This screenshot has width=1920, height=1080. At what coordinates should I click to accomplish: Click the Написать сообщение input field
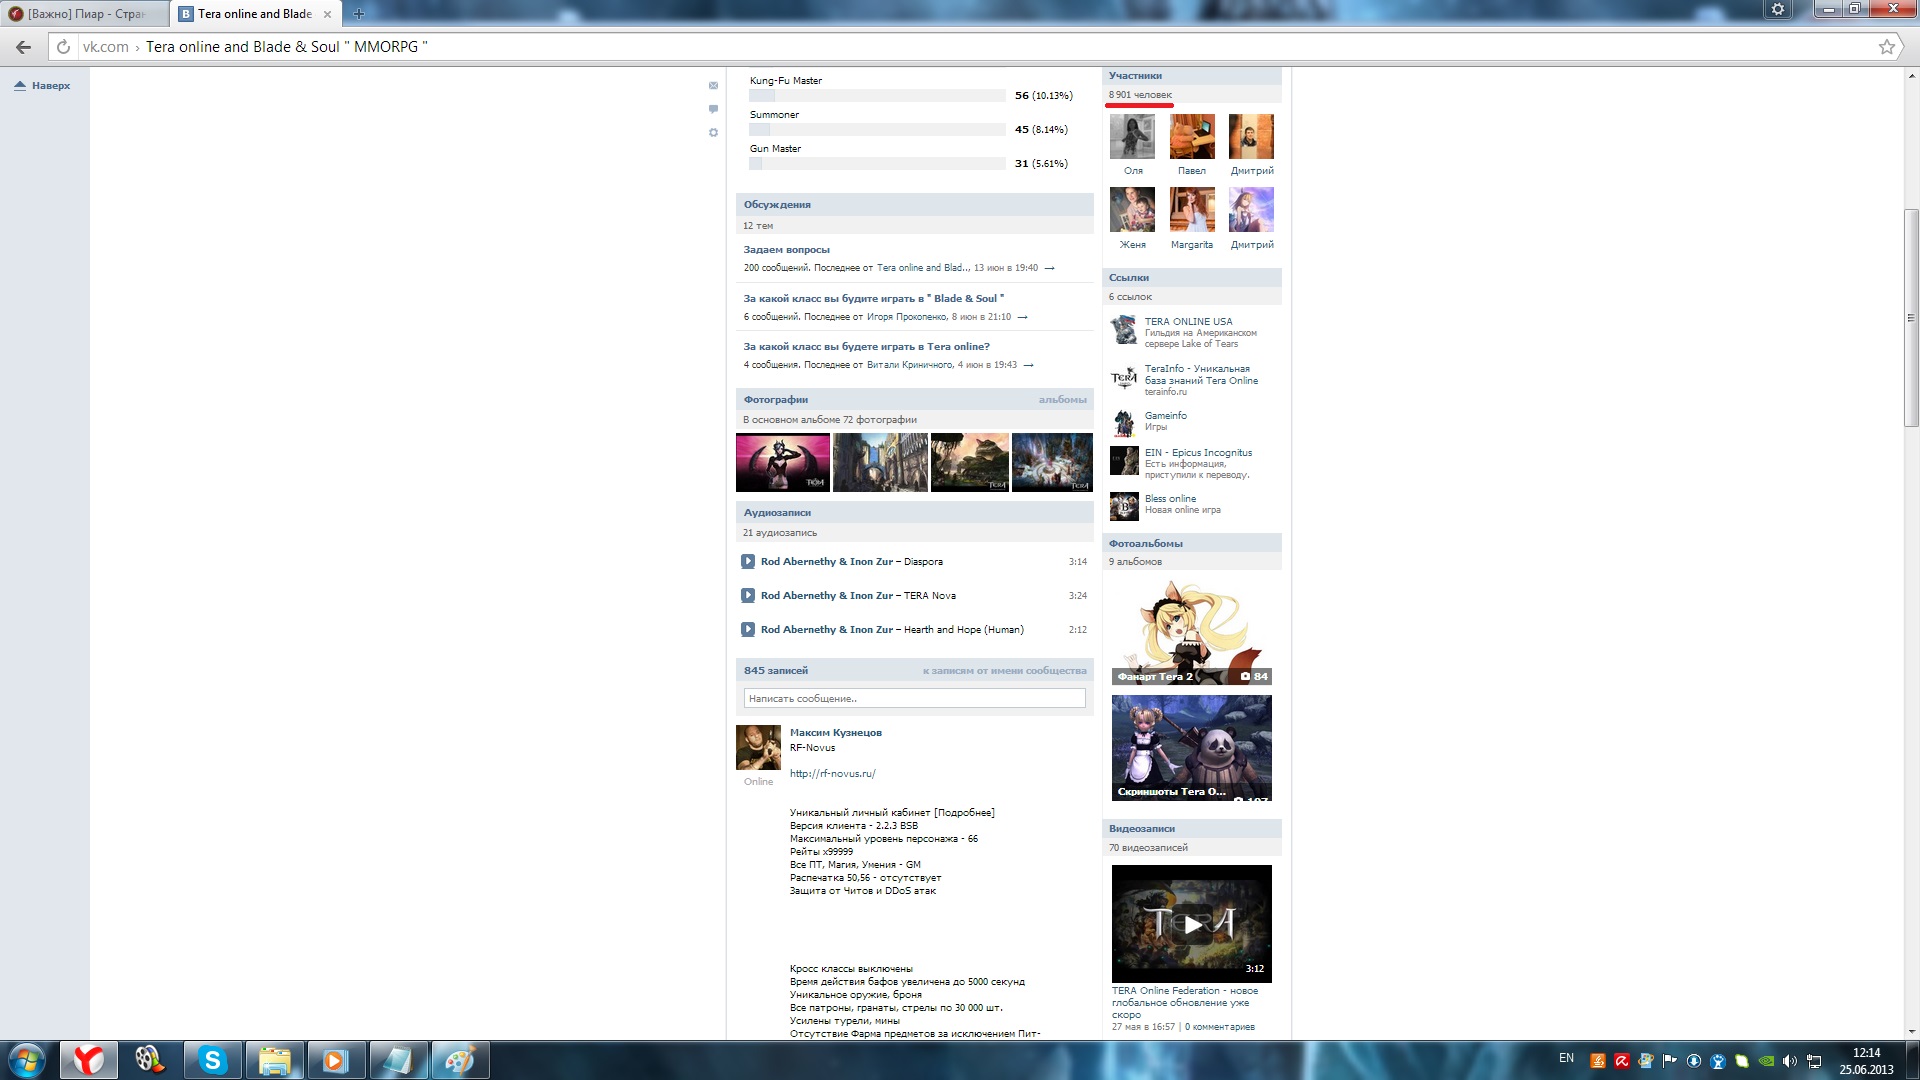pyautogui.click(x=914, y=699)
